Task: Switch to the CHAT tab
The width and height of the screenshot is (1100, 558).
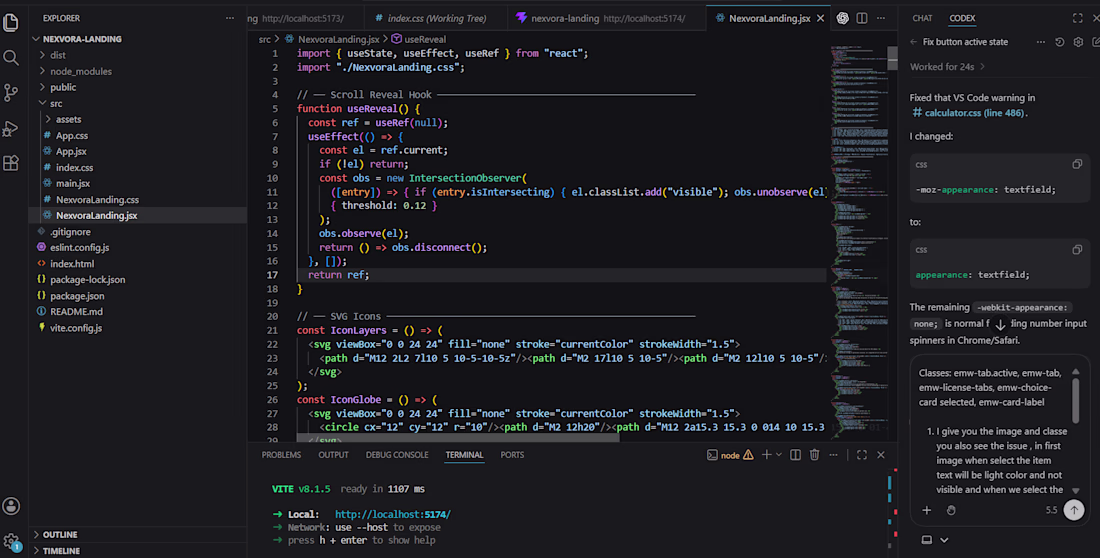Action: pyautogui.click(x=923, y=18)
